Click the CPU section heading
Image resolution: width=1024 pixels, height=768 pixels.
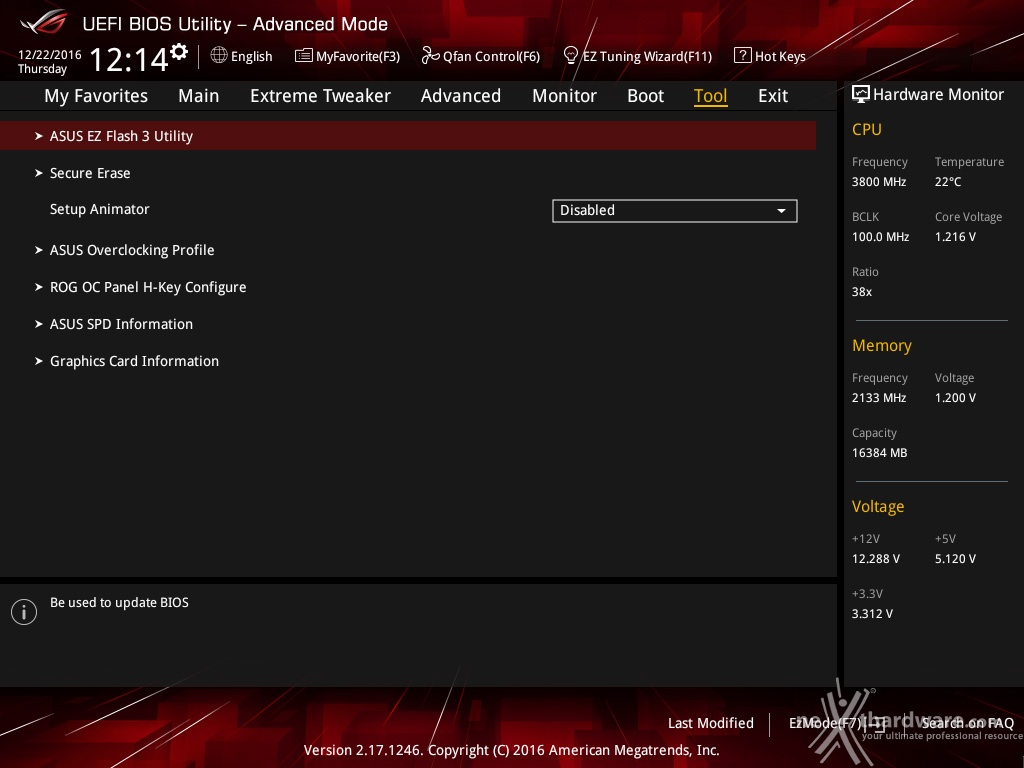point(867,129)
